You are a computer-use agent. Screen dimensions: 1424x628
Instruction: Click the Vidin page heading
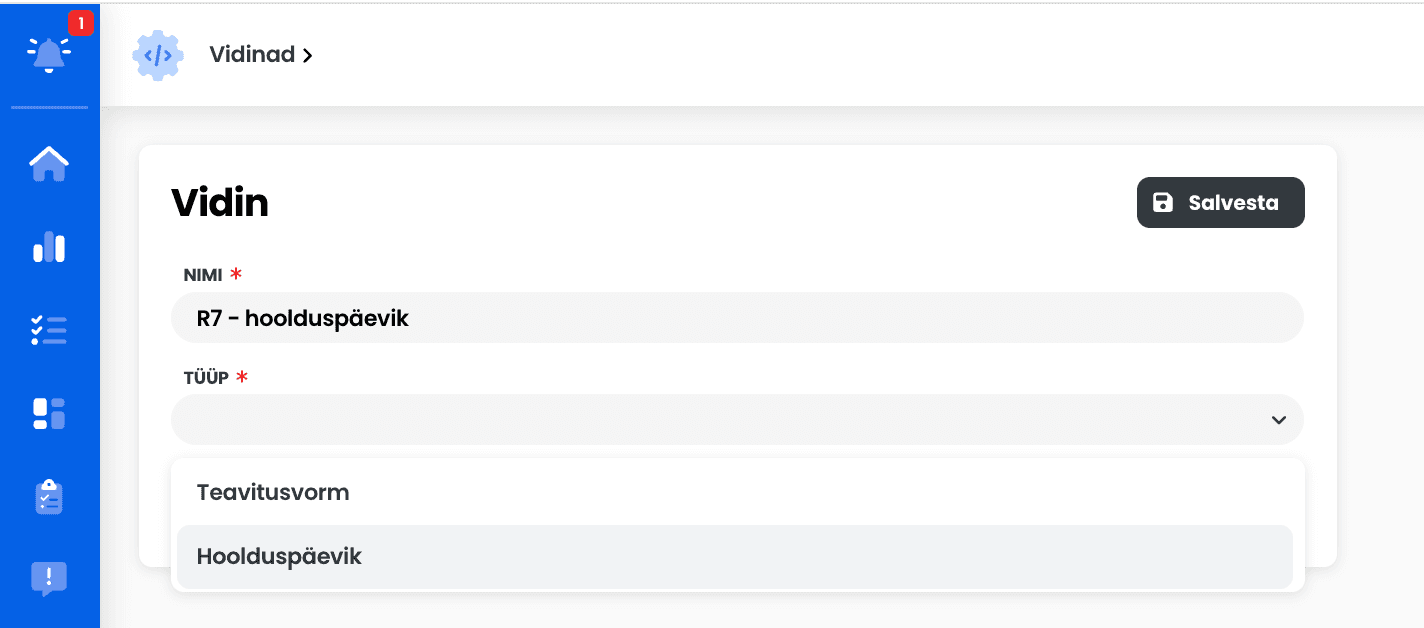[220, 203]
